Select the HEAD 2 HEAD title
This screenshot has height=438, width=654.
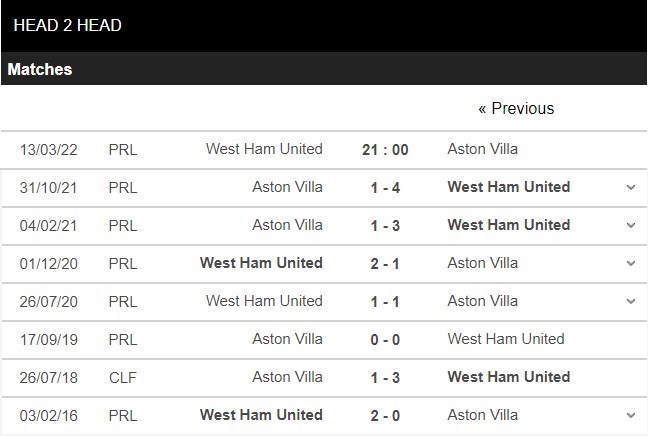(x=68, y=25)
